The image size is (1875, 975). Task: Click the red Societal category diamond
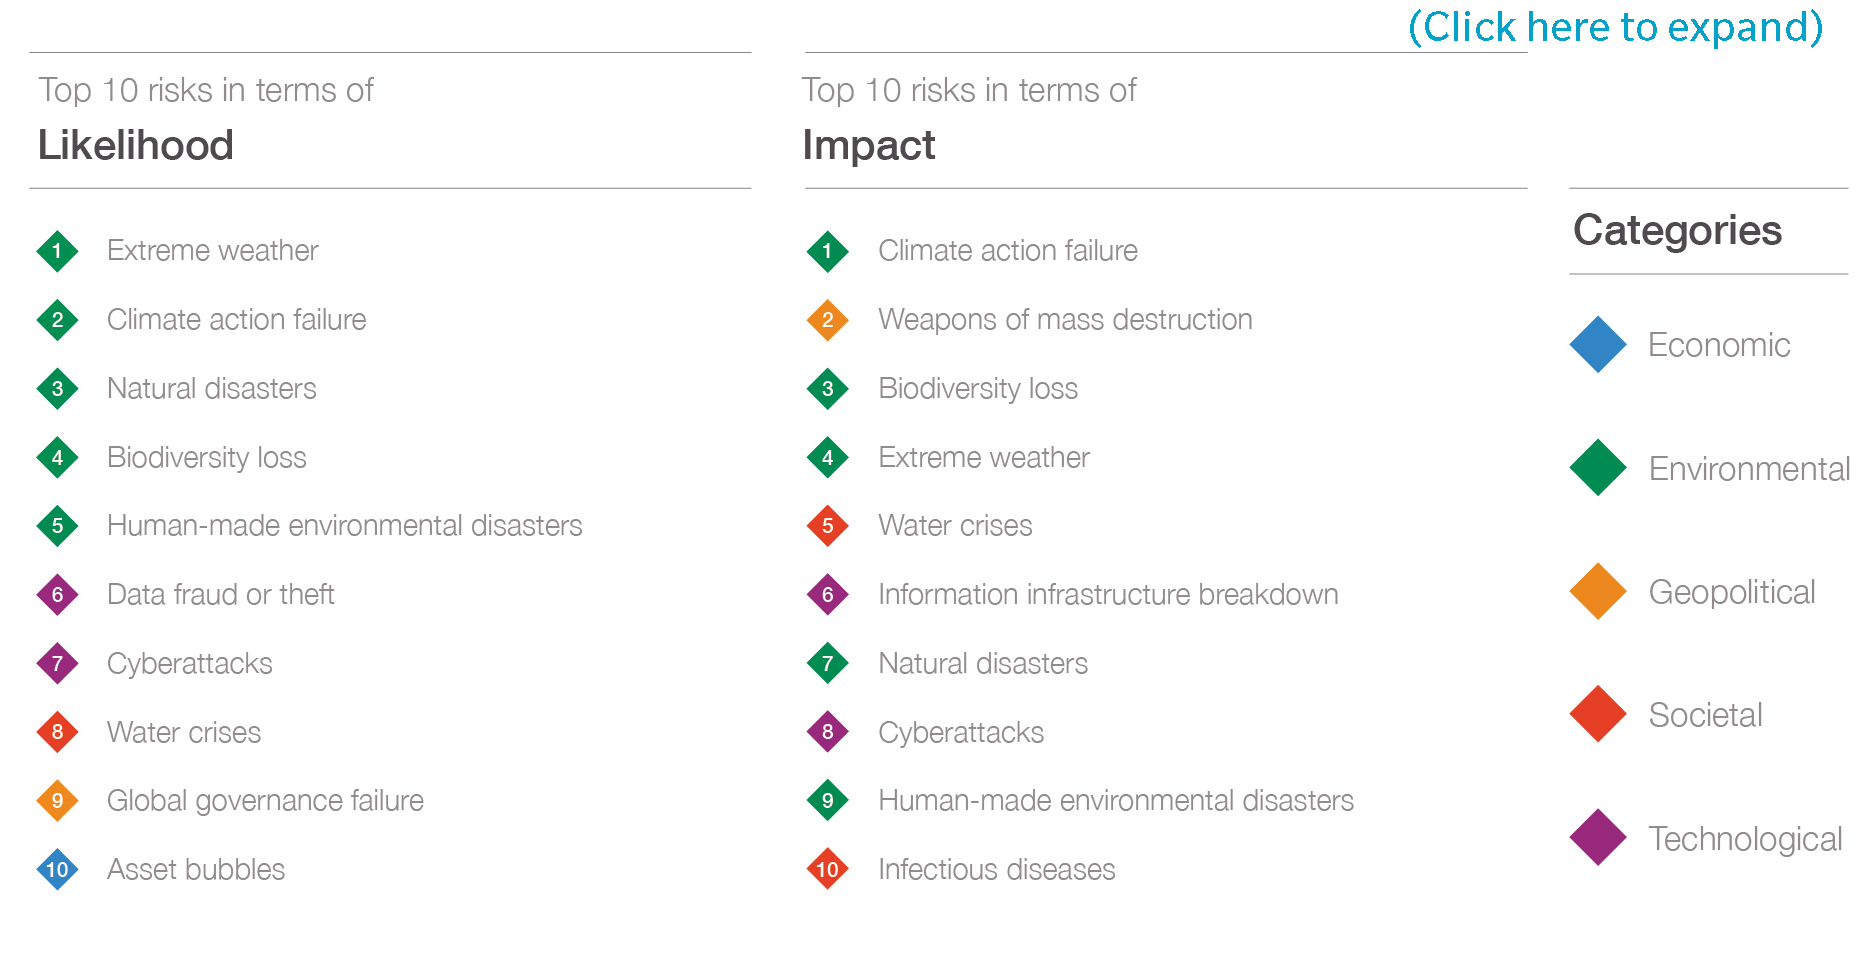pyautogui.click(x=1598, y=714)
